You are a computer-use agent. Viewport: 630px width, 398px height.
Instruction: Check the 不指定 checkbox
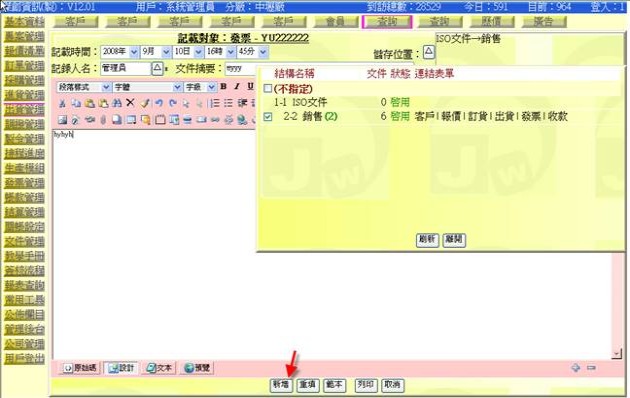(268, 88)
